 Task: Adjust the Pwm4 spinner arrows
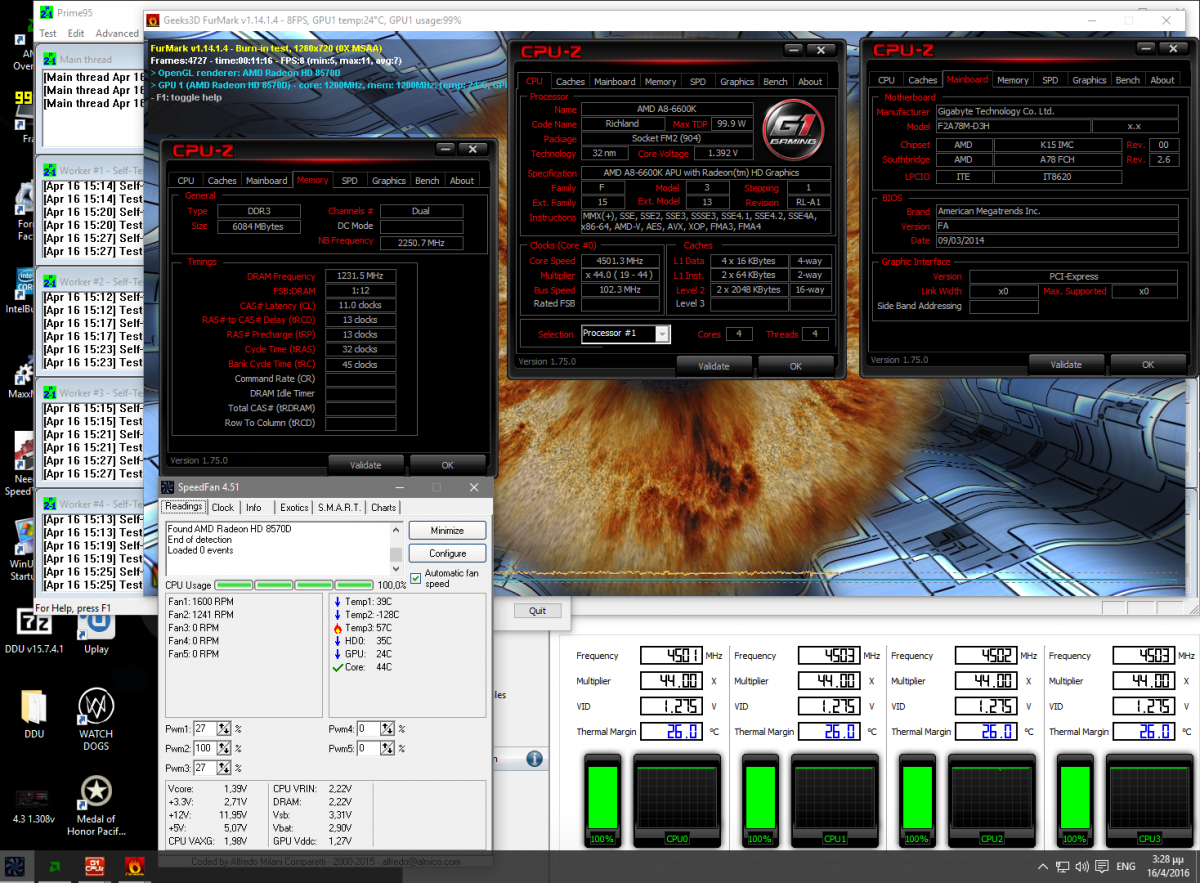[x=388, y=729]
